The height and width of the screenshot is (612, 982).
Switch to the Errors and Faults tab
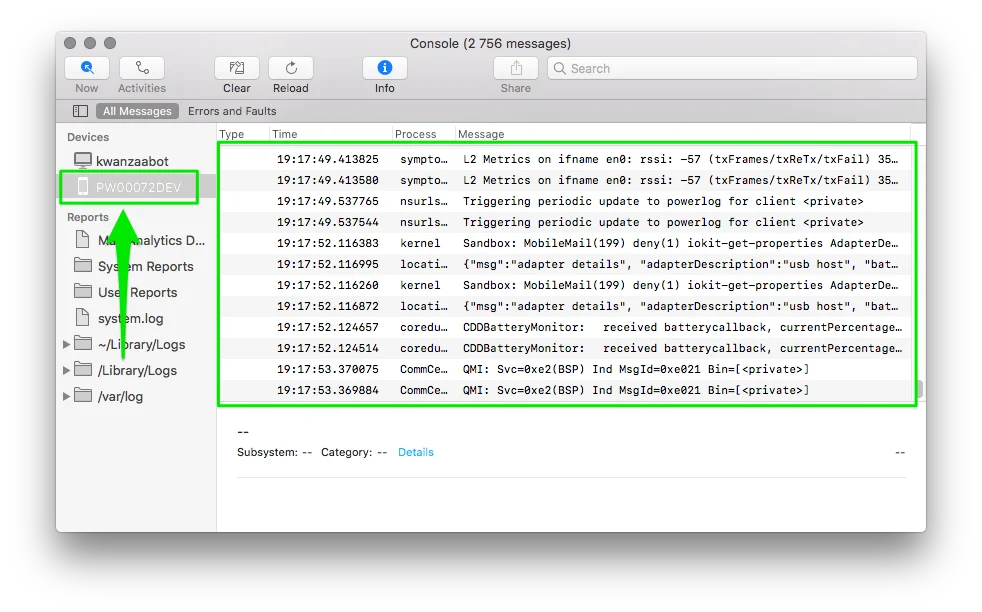[232, 111]
